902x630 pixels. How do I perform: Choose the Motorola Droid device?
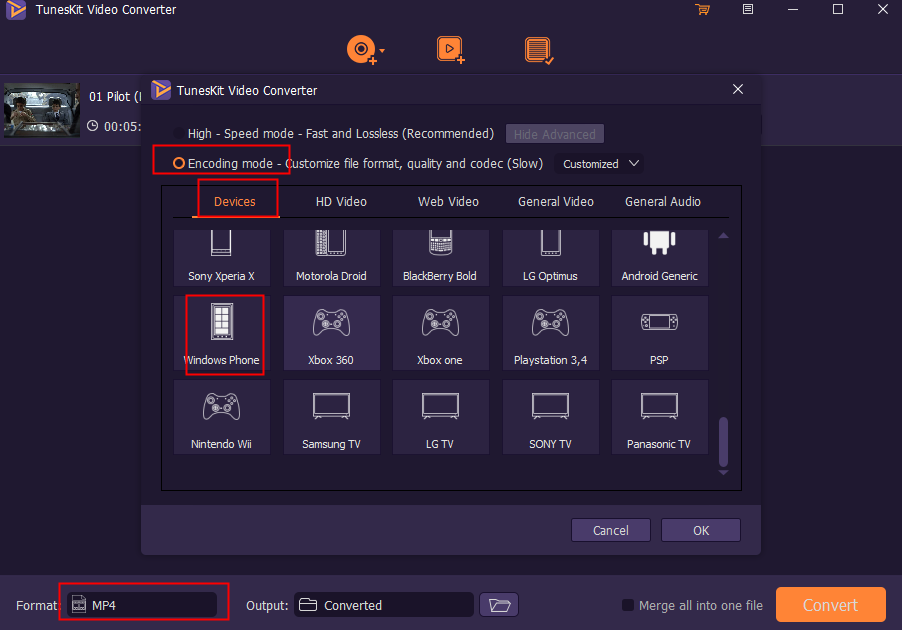pyautogui.click(x=331, y=258)
